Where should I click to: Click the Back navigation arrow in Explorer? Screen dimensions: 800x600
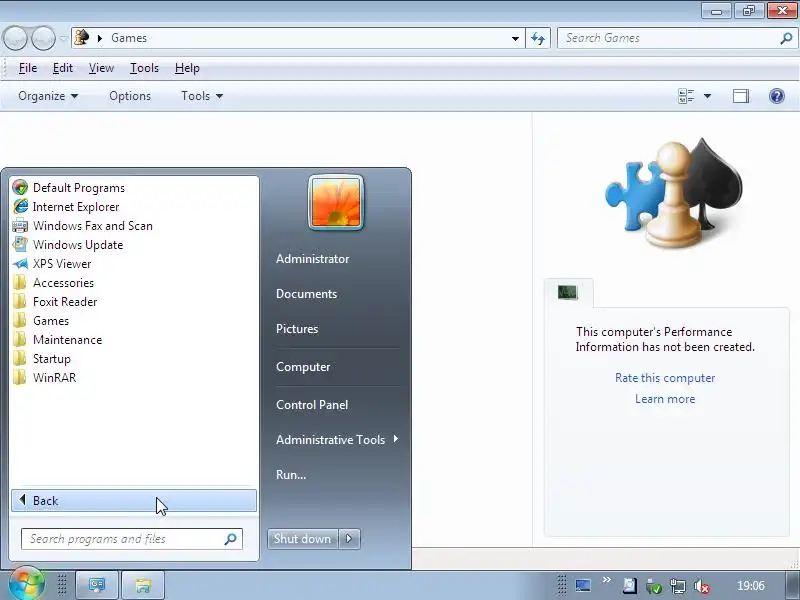[x=15, y=38]
